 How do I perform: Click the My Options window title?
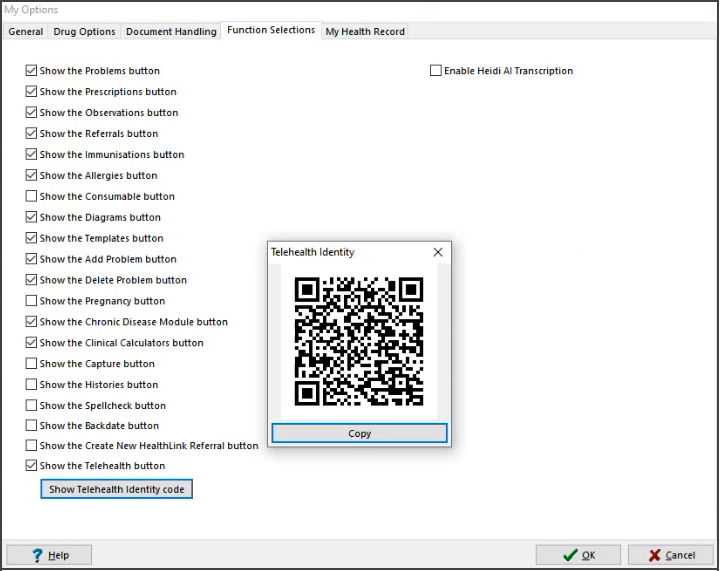click(31, 10)
